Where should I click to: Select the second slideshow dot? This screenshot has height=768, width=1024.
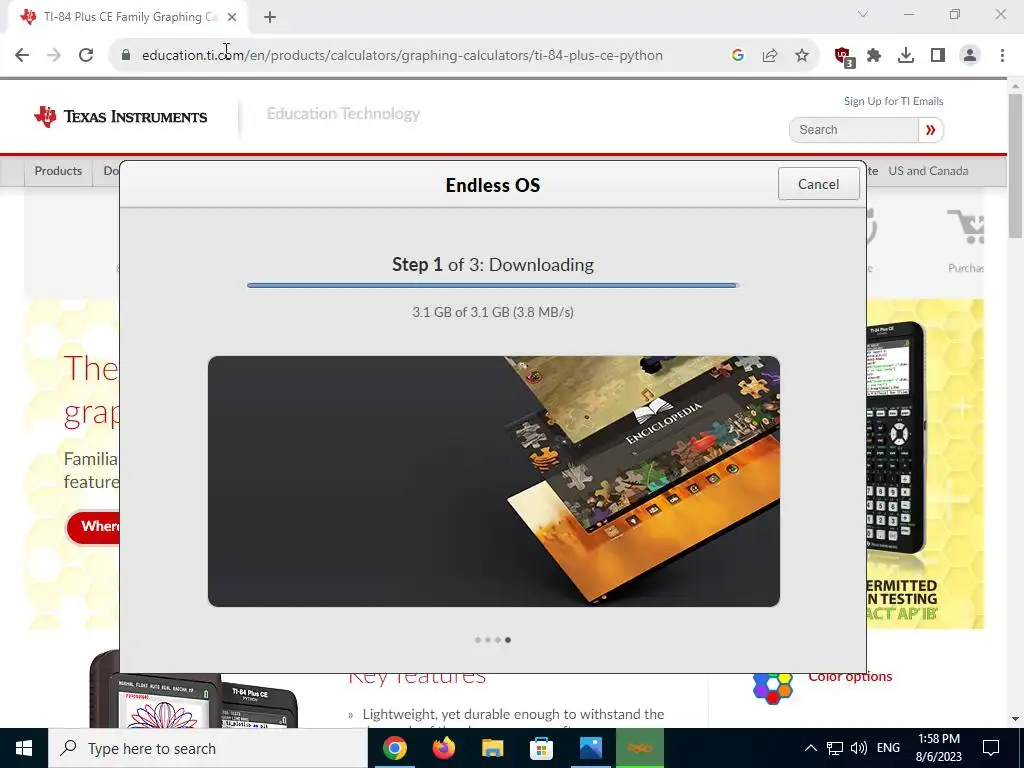pyautogui.click(x=488, y=640)
